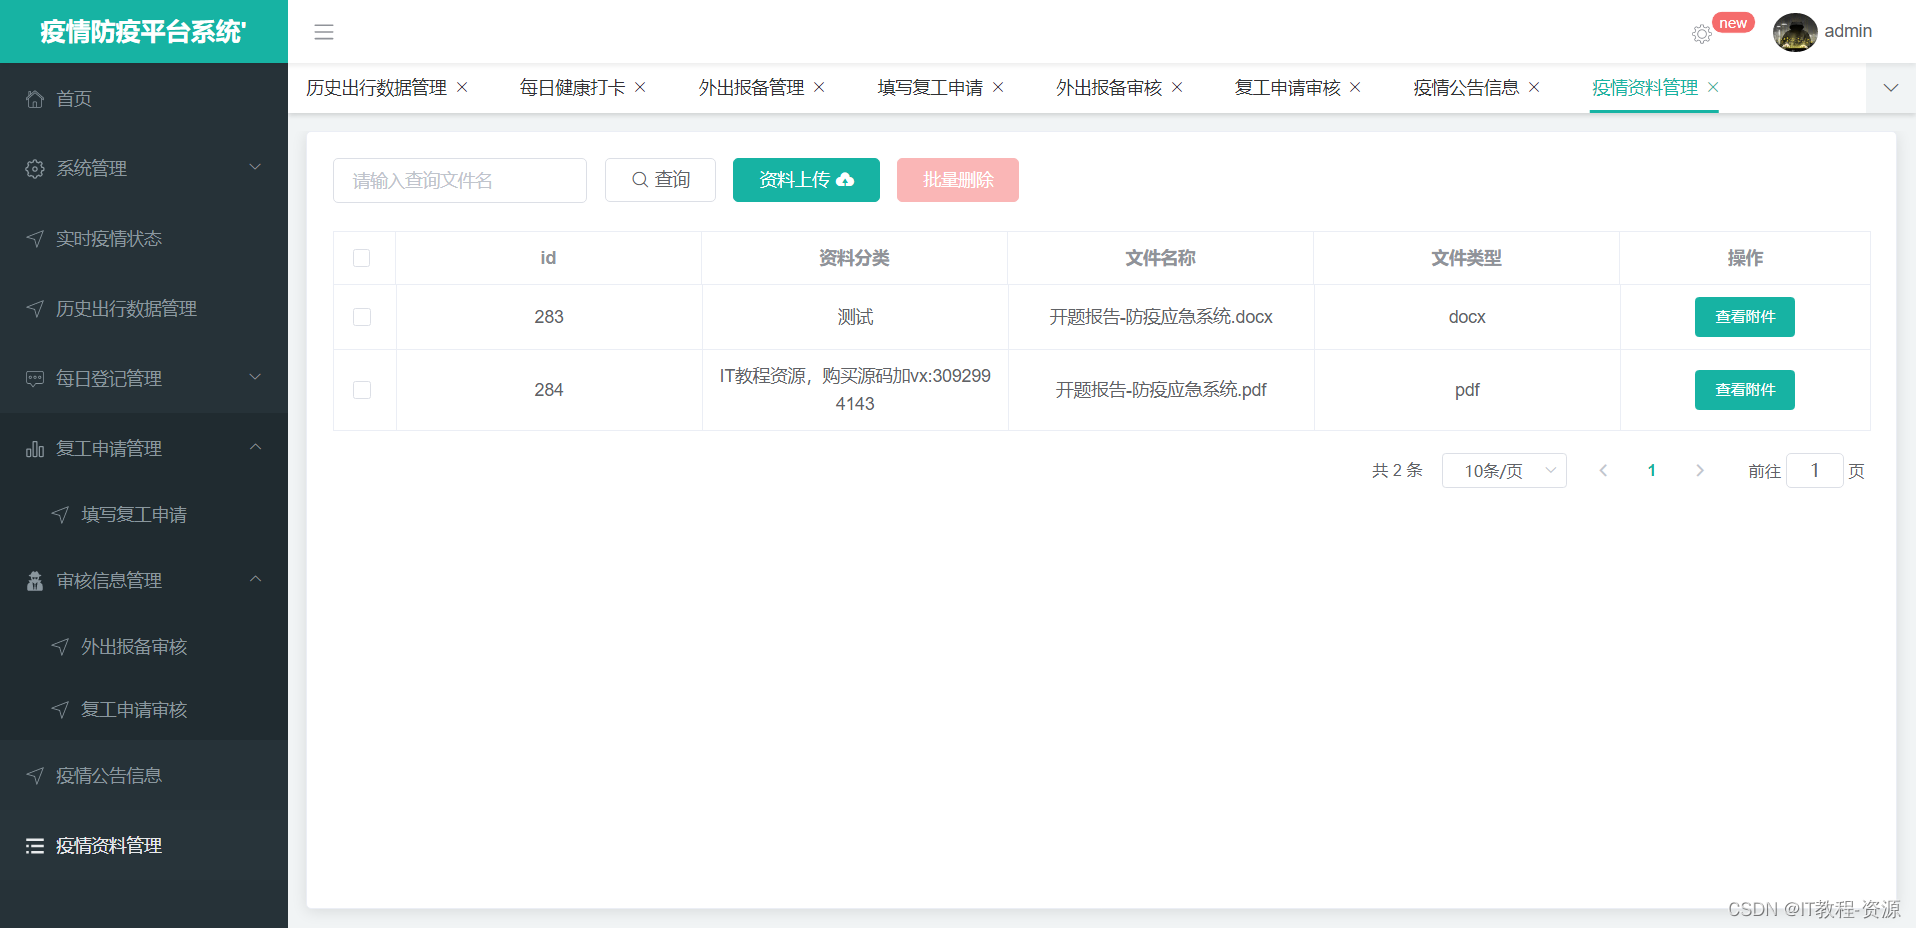This screenshot has height=928, width=1916.
Task: Check the checkbox for row id 284
Action: tap(362, 389)
